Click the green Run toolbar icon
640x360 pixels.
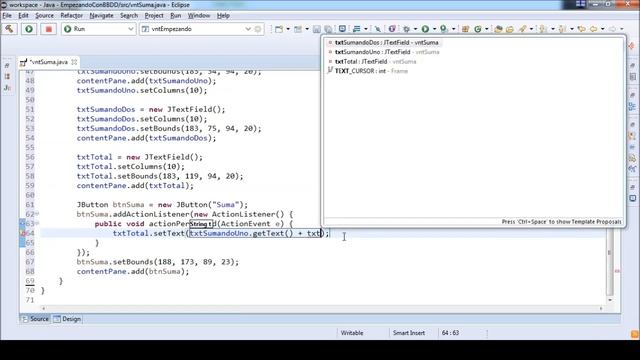(425, 29)
